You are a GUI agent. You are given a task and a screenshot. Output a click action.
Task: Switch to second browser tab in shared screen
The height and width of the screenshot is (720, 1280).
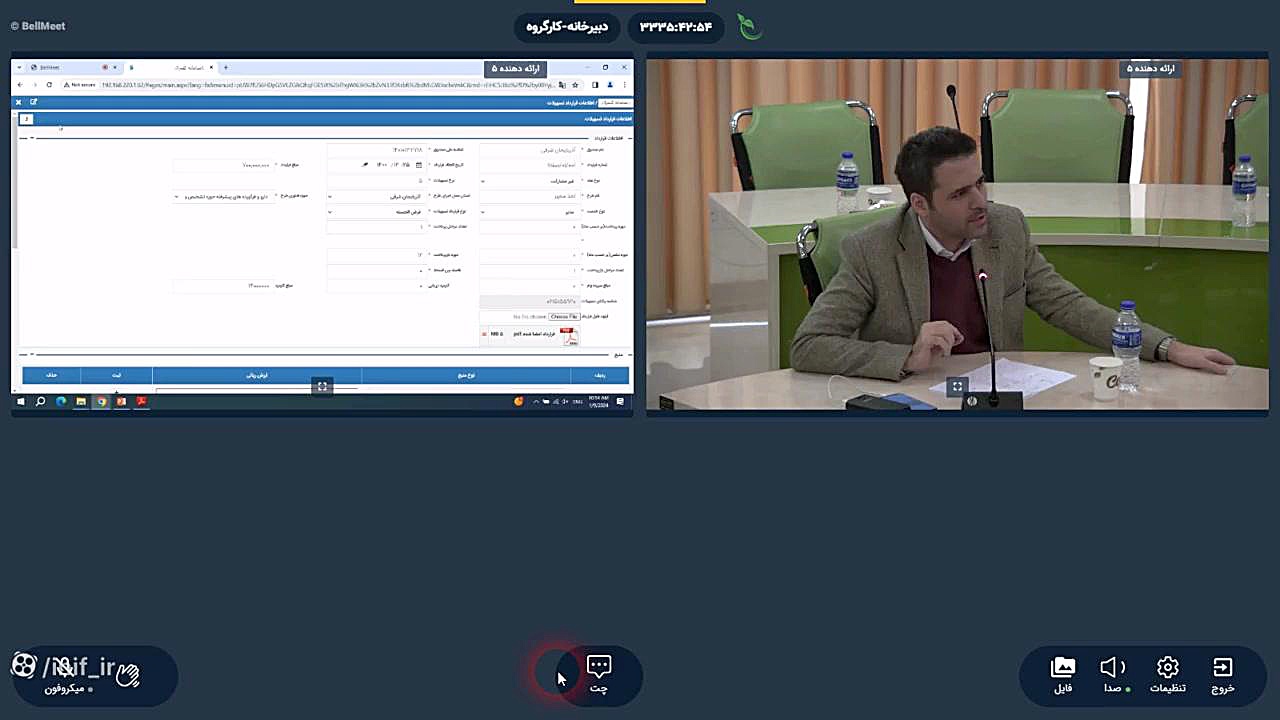coord(170,67)
